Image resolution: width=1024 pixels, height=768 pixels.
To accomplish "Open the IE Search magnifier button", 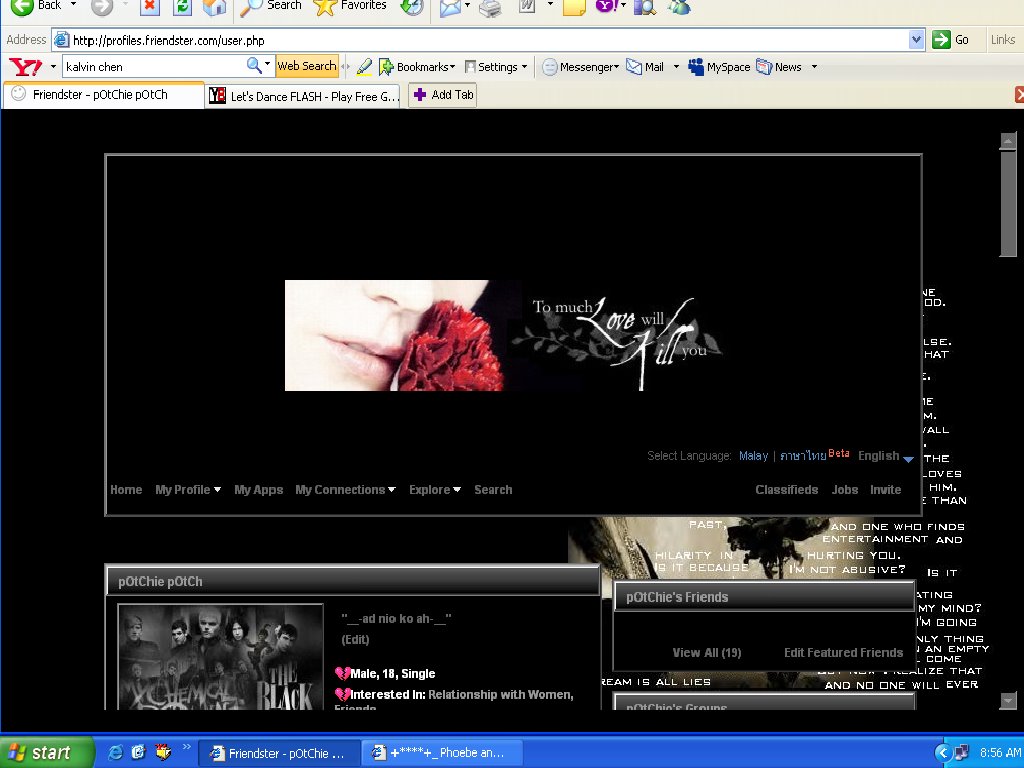I will point(271,6).
